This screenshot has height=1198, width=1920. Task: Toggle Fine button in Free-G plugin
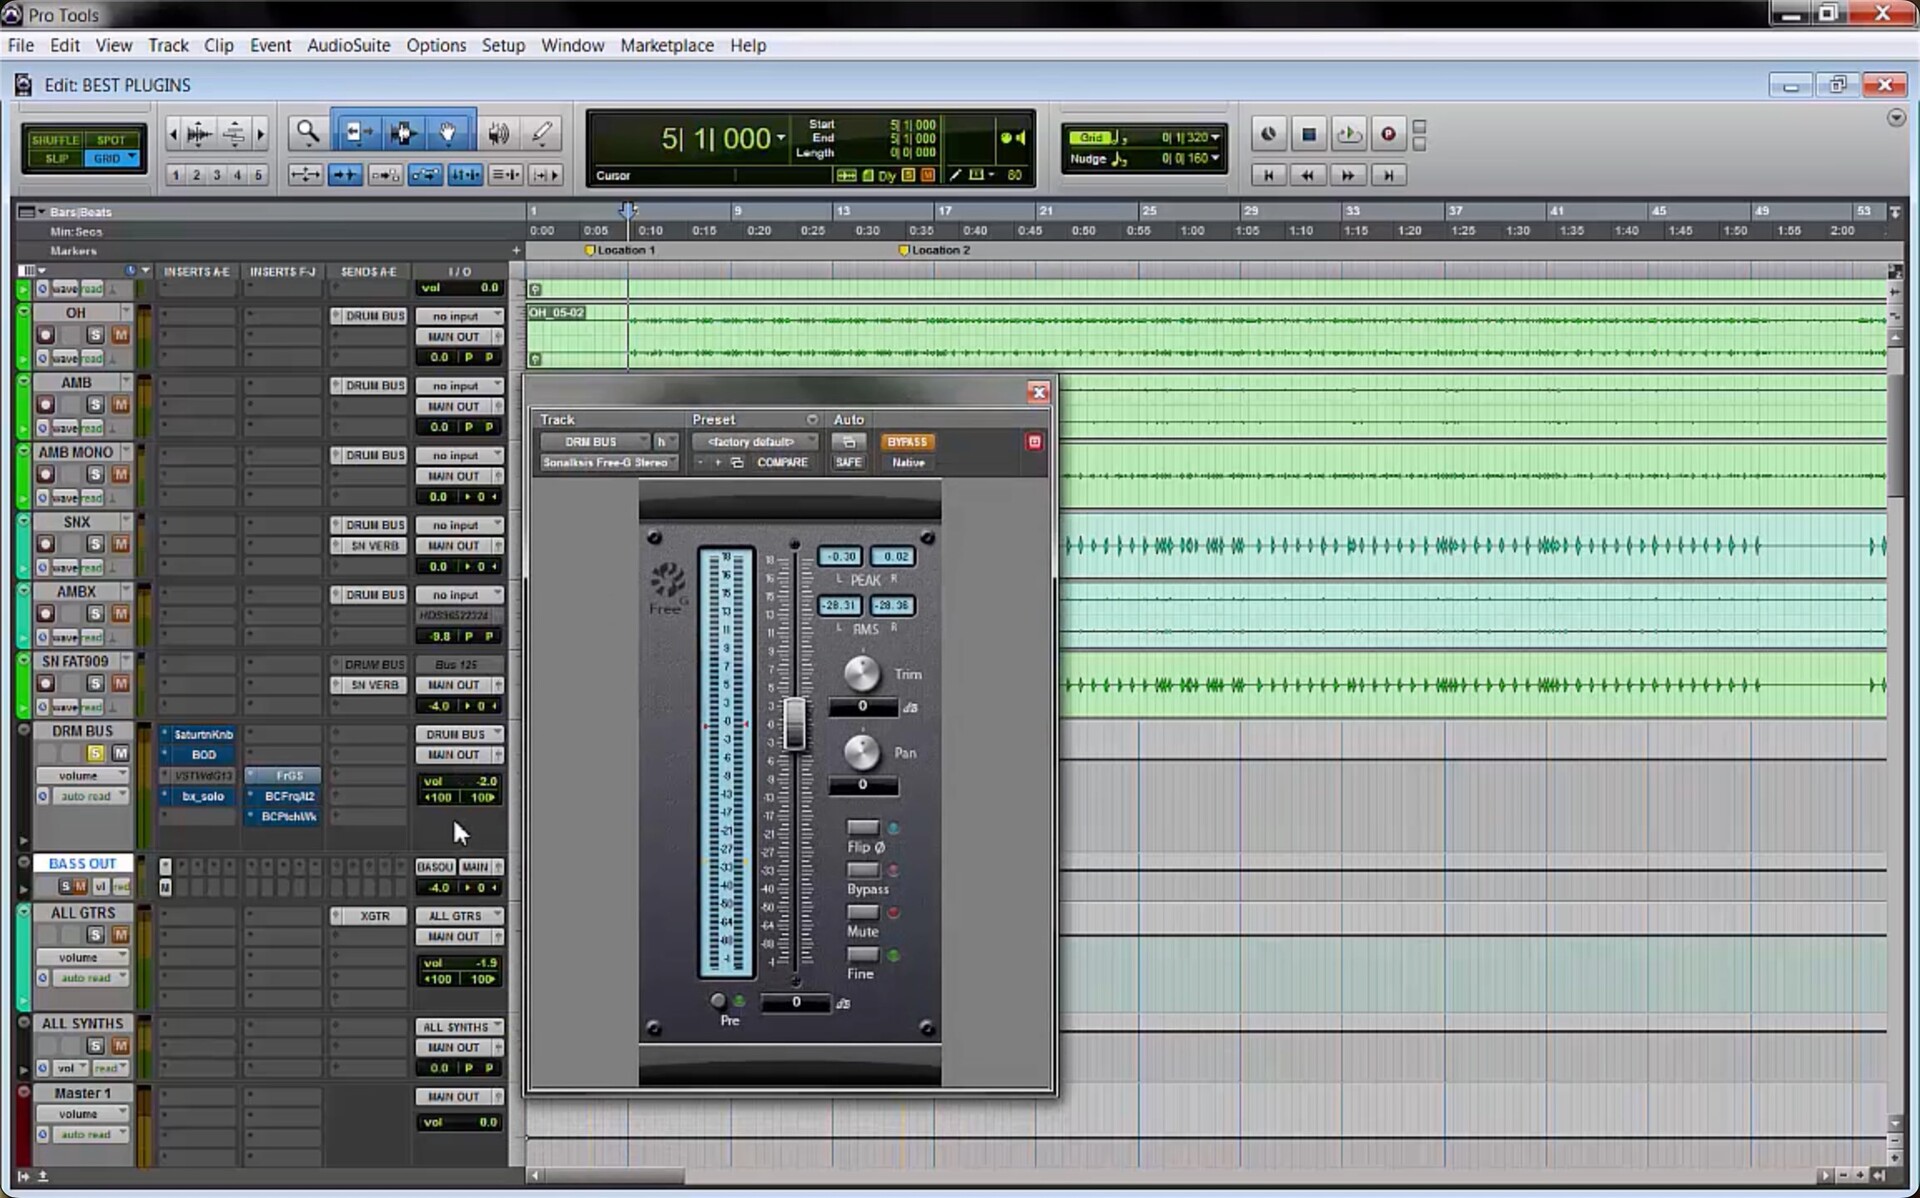[x=862, y=955]
